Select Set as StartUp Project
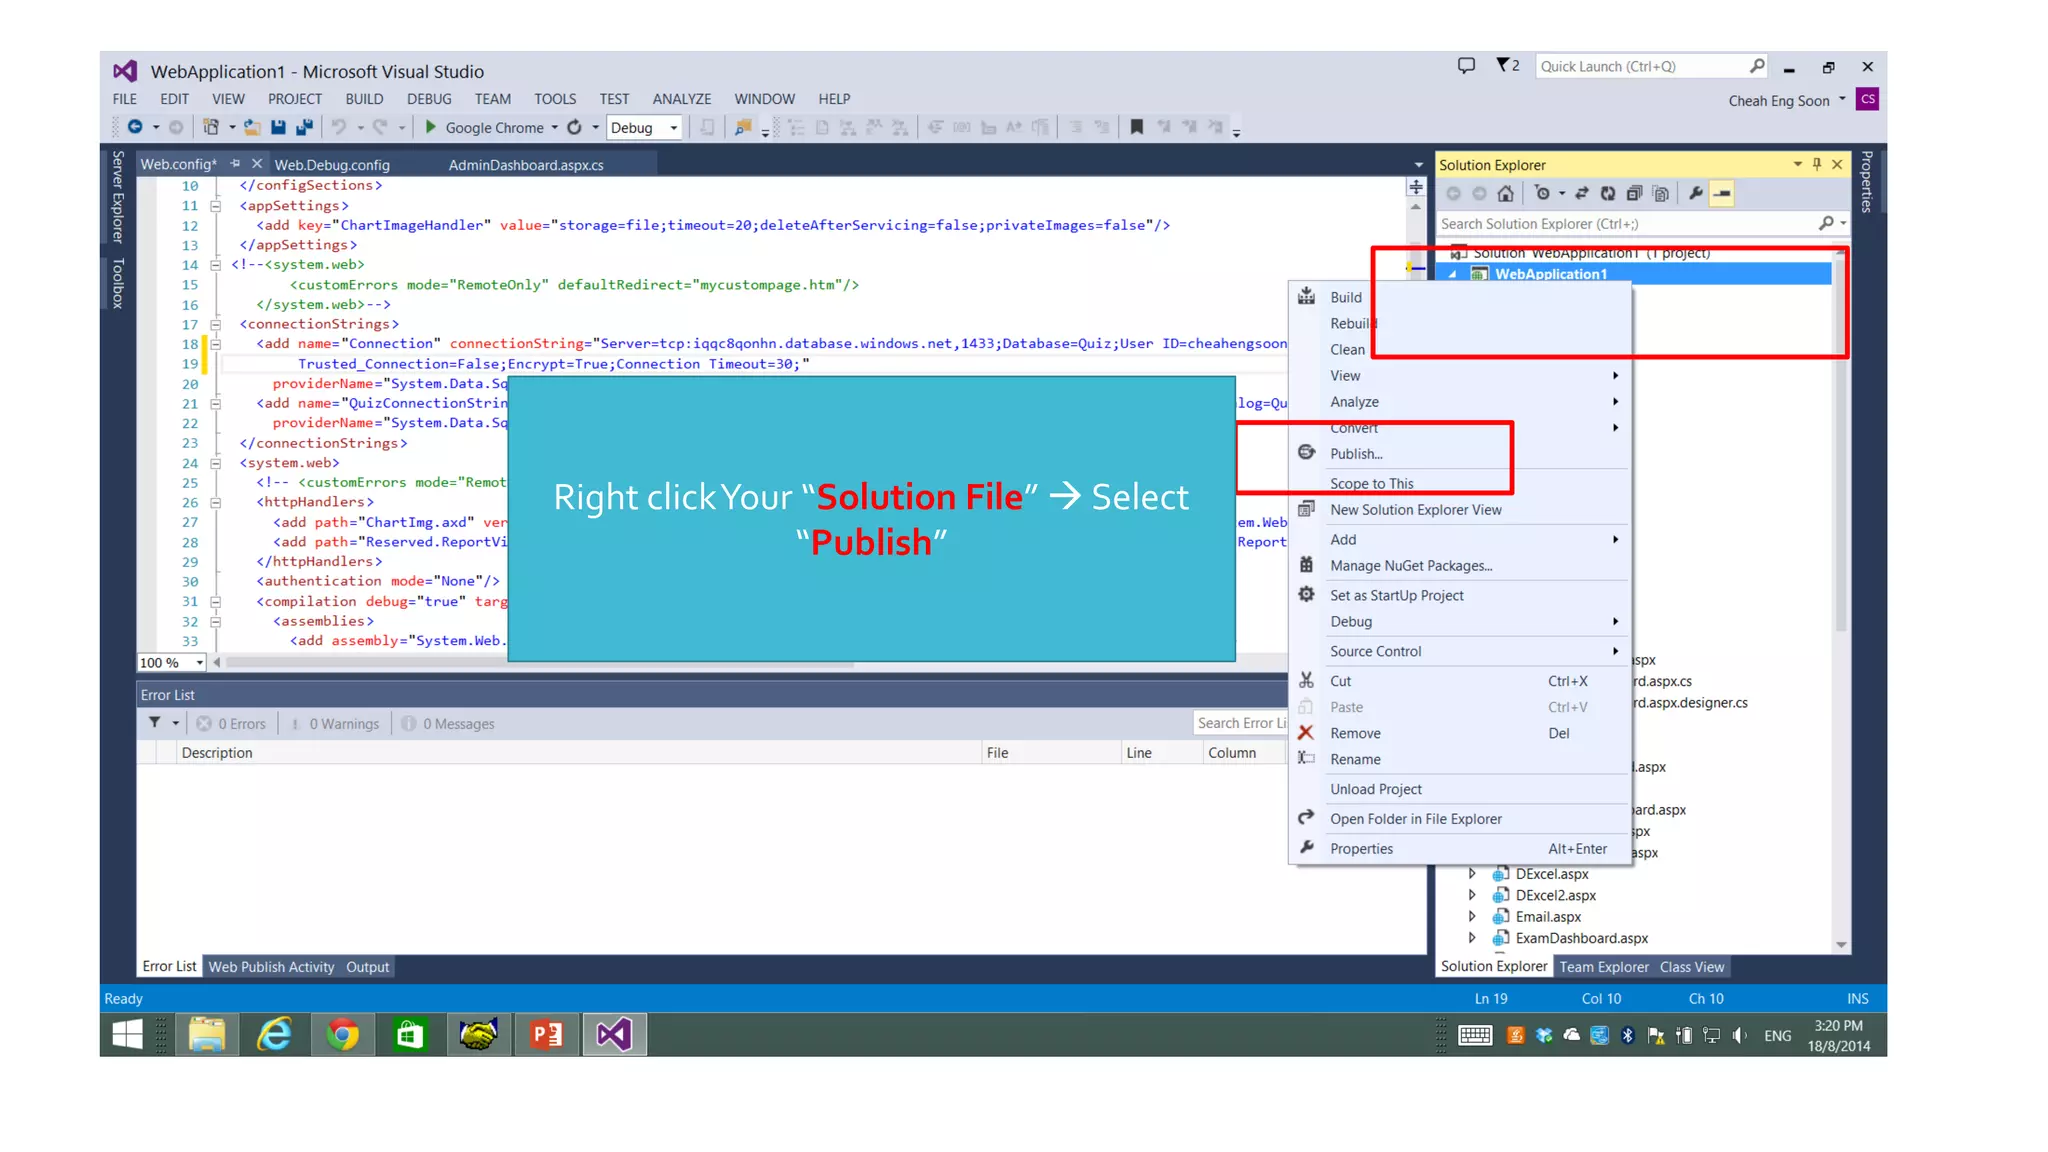Image resolution: width=2048 pixels, height=1152 pixels. [1396, 595]
